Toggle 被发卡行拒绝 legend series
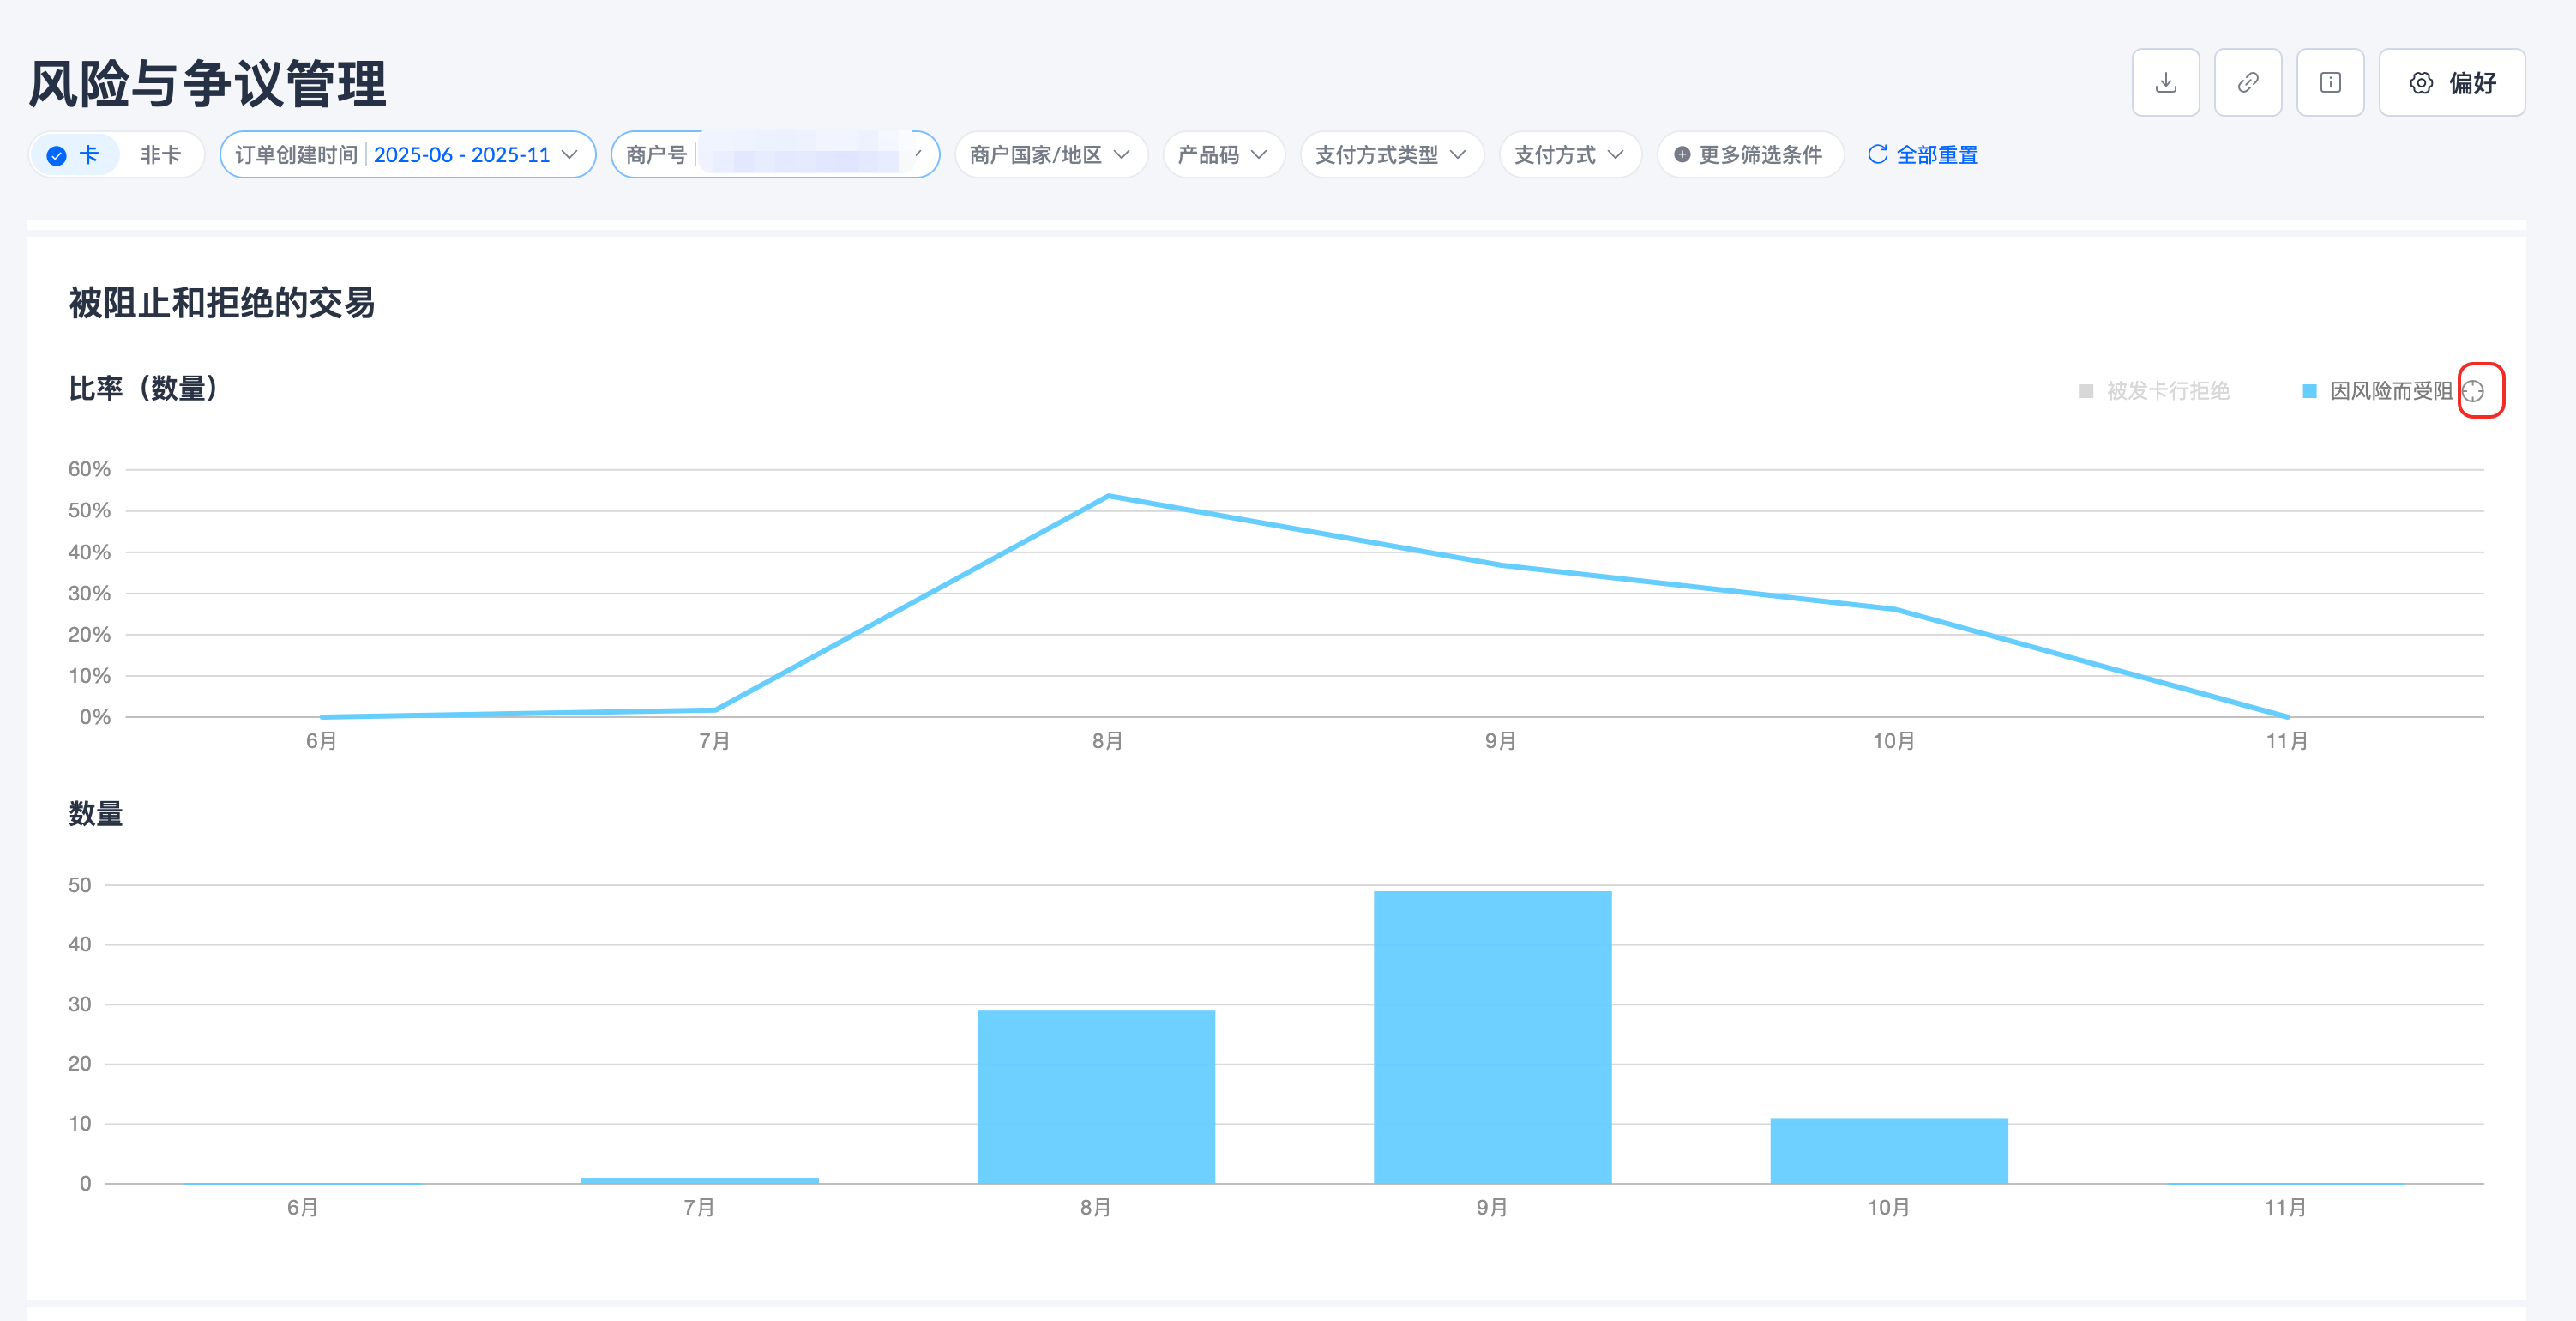 tap(2166, 391)
